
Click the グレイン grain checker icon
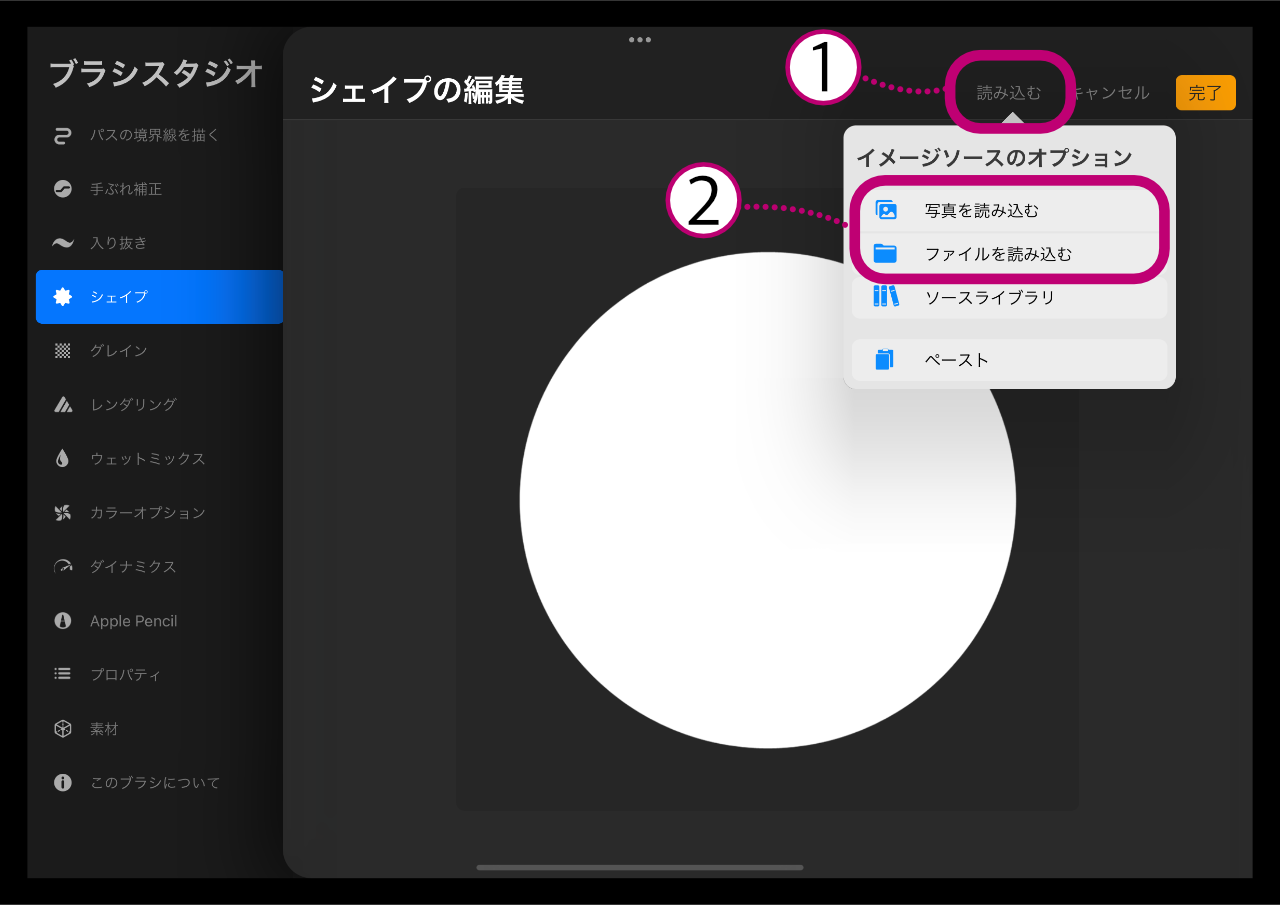click(63, 351)
